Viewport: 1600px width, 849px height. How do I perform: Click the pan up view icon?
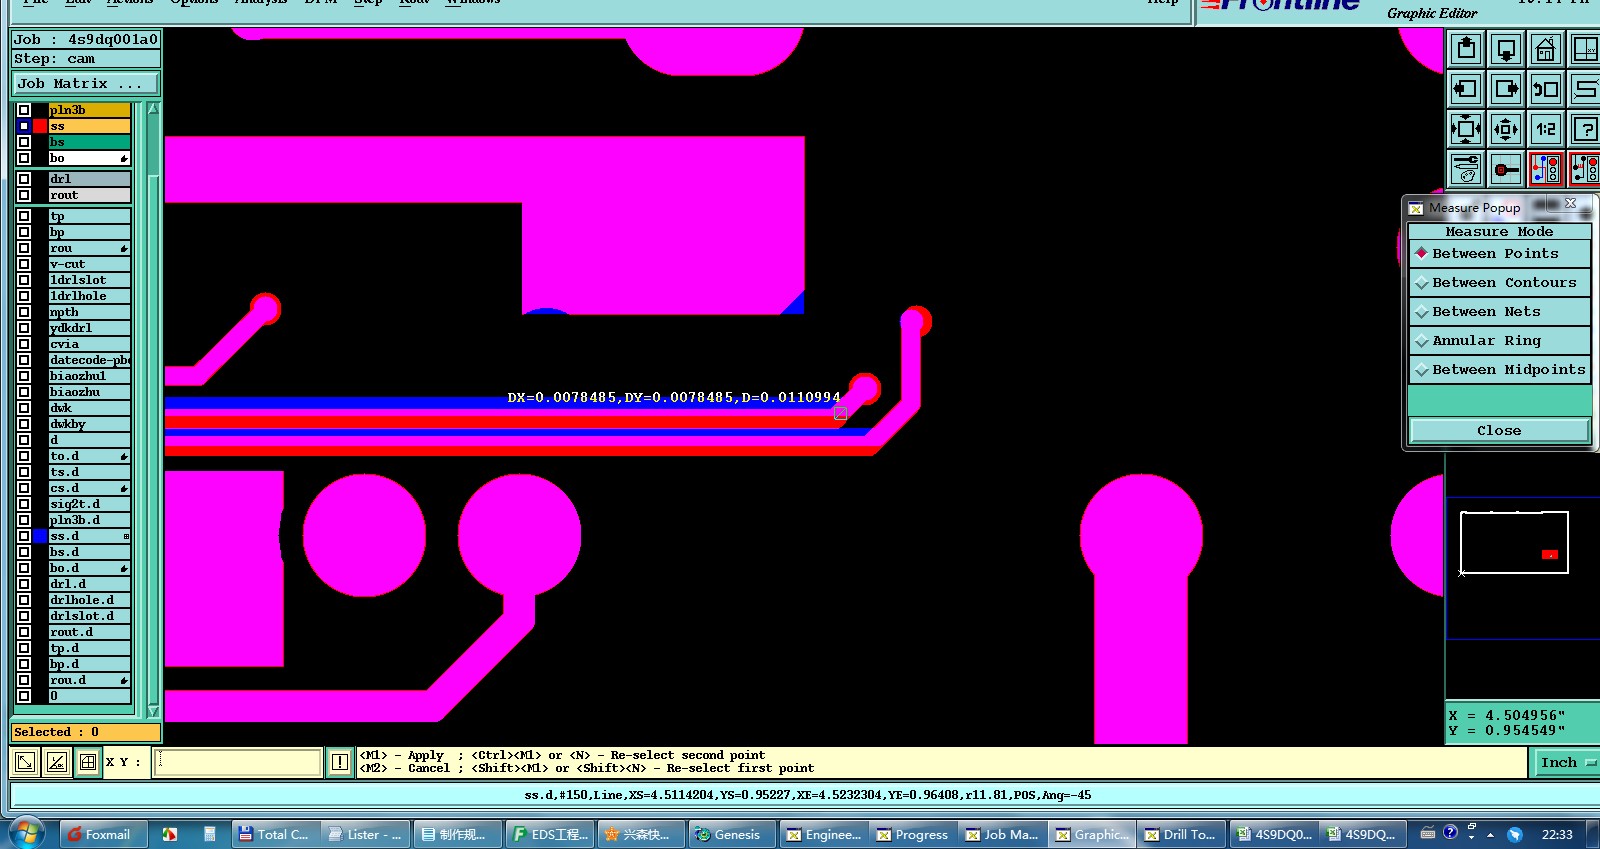[1466, 48]
